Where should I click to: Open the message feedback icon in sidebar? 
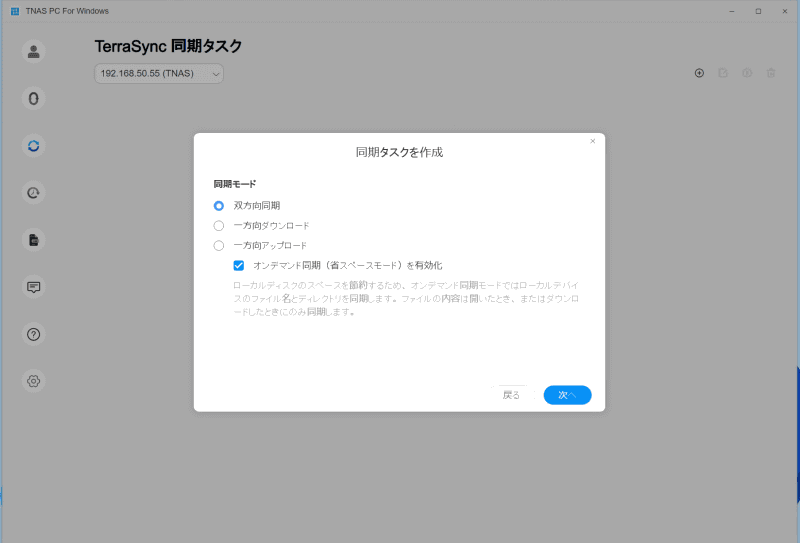pyautogui.click(x=34, y=287)
